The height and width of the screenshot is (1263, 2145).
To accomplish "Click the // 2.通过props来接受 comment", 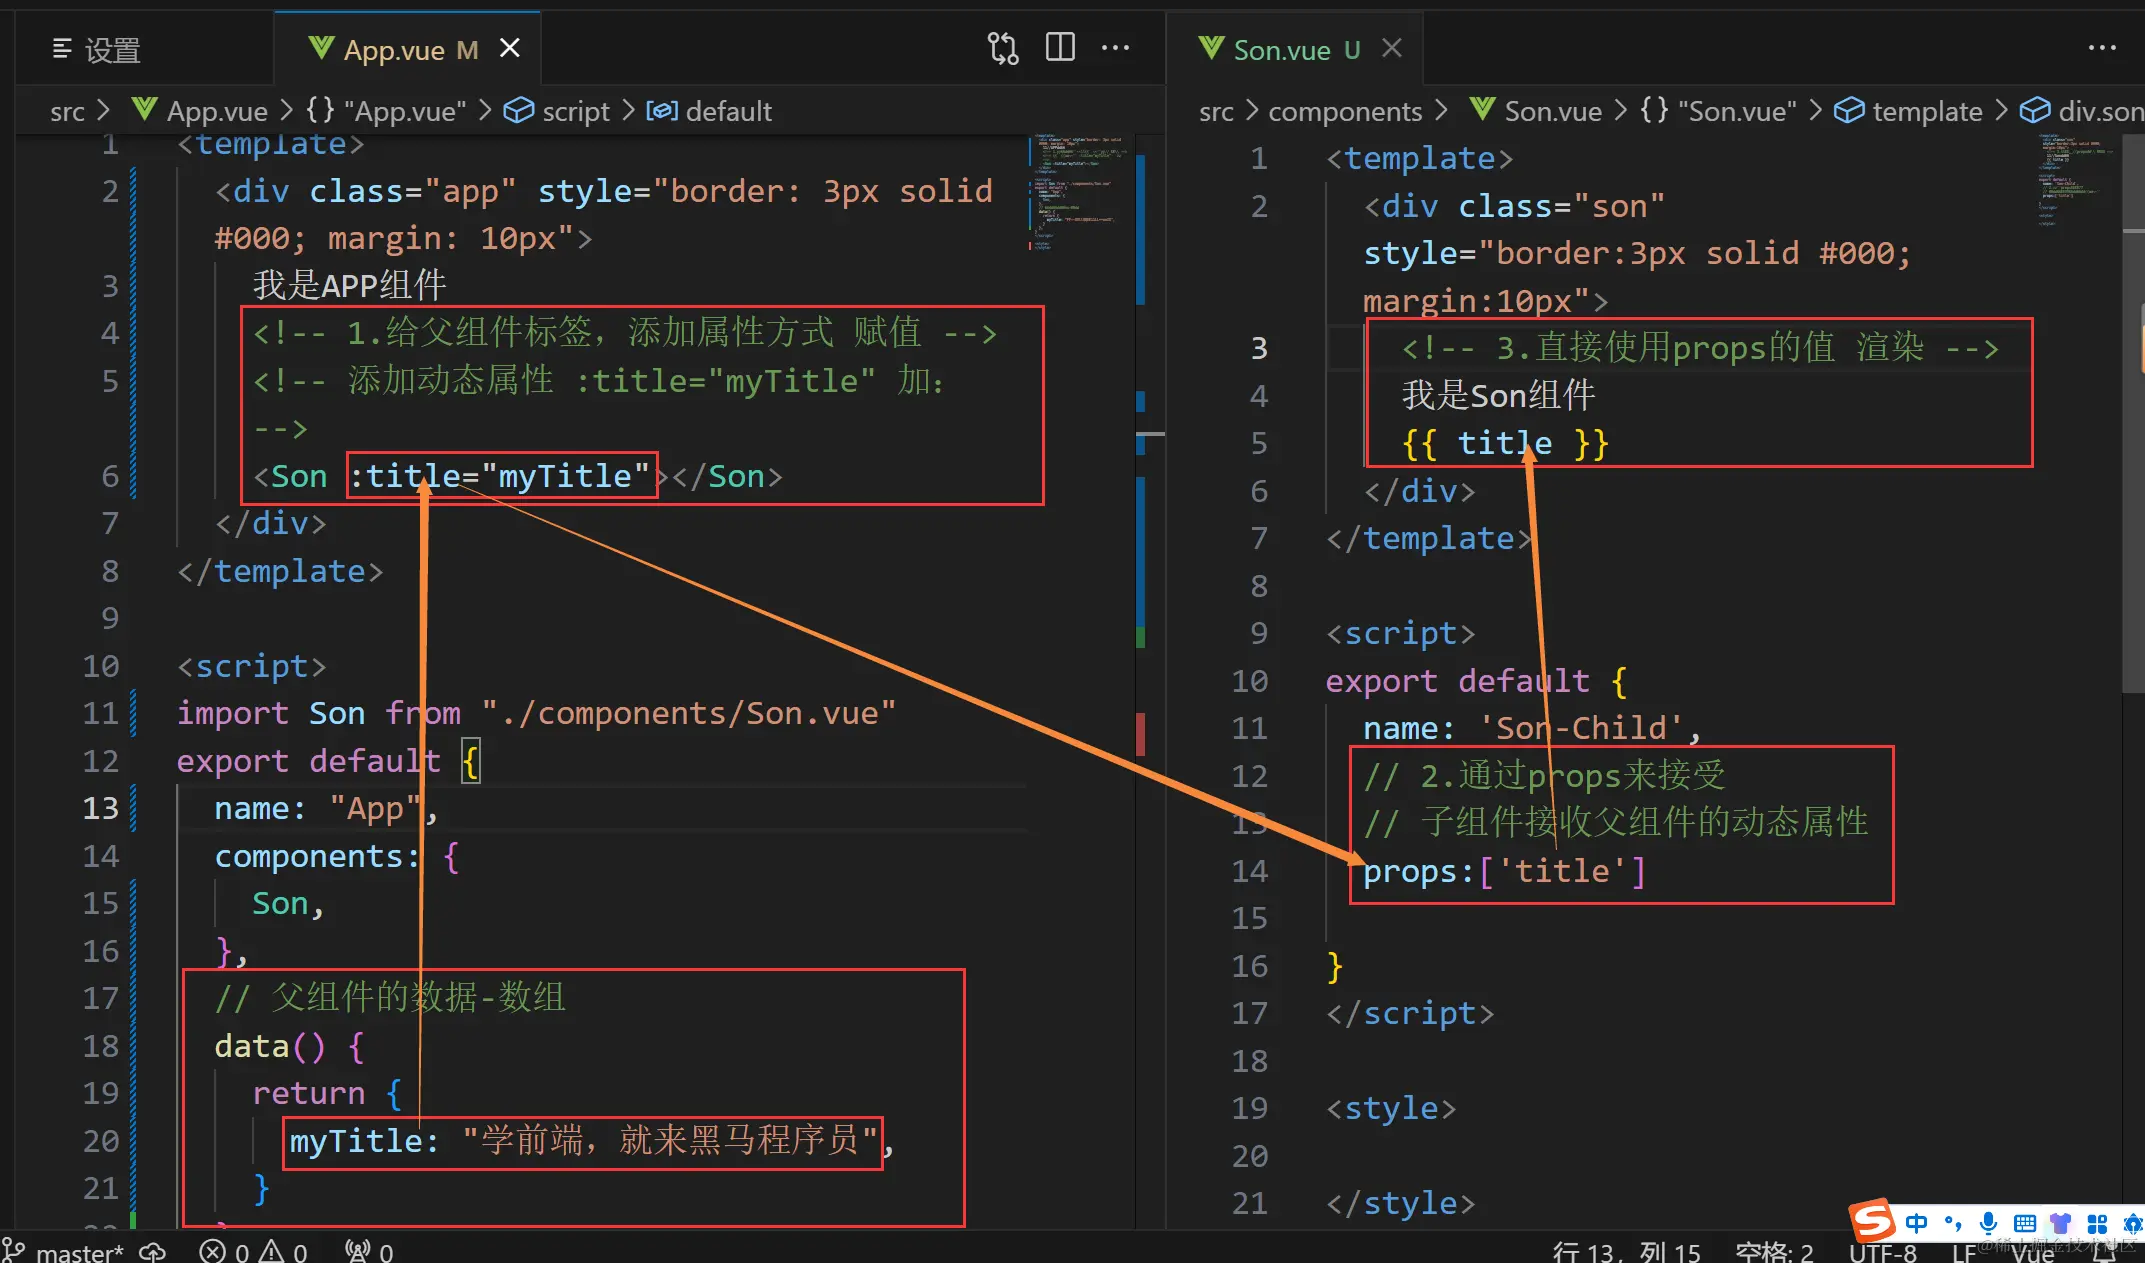I will point(1545,776).
